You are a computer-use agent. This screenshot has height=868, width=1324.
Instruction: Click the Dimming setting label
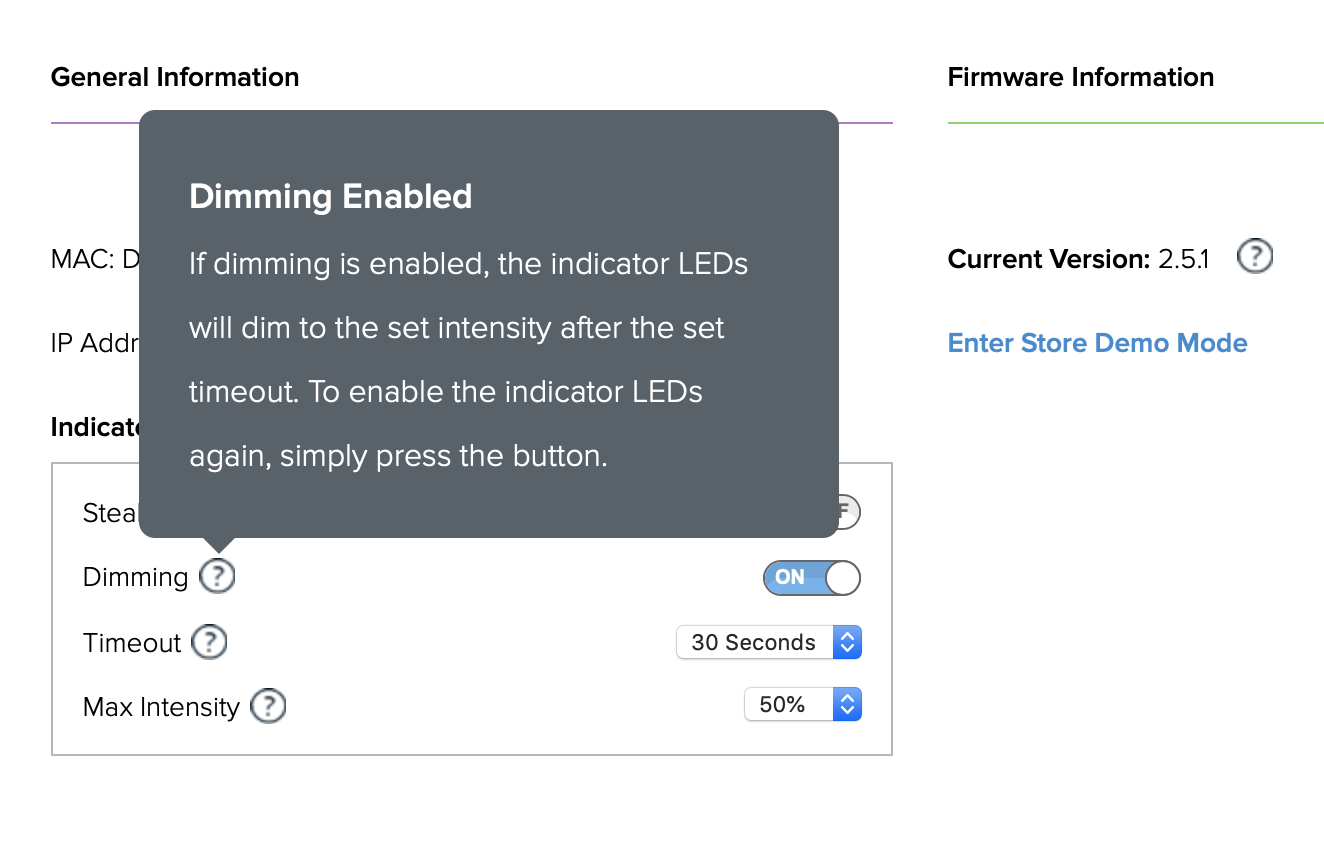tap(135, 577)
